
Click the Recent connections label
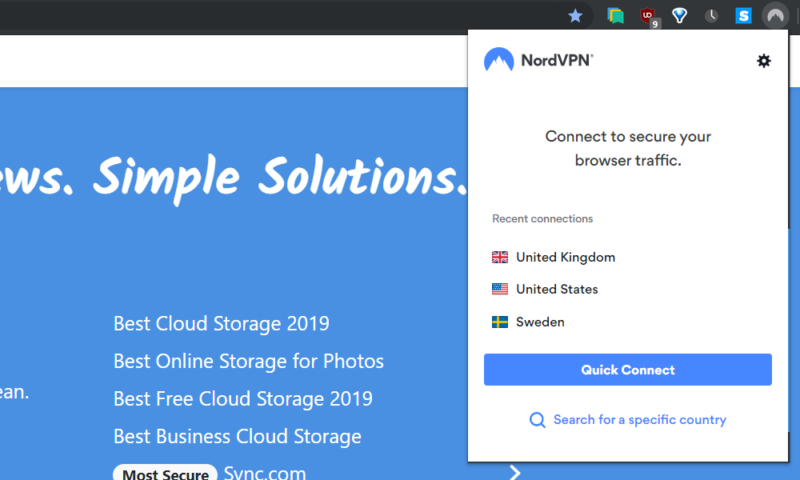542,219
